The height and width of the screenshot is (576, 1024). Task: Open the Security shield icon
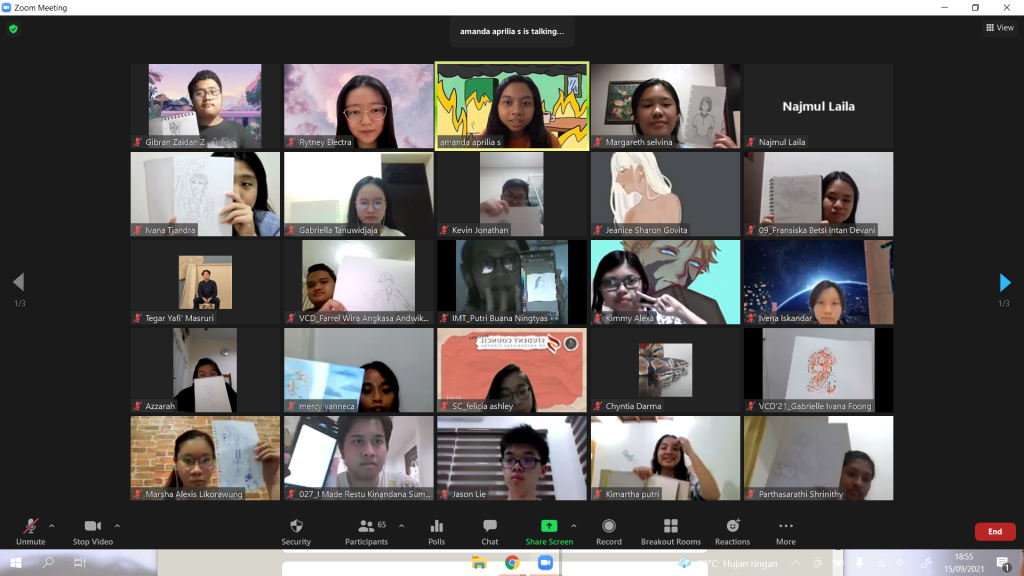[x=296, y=526]
